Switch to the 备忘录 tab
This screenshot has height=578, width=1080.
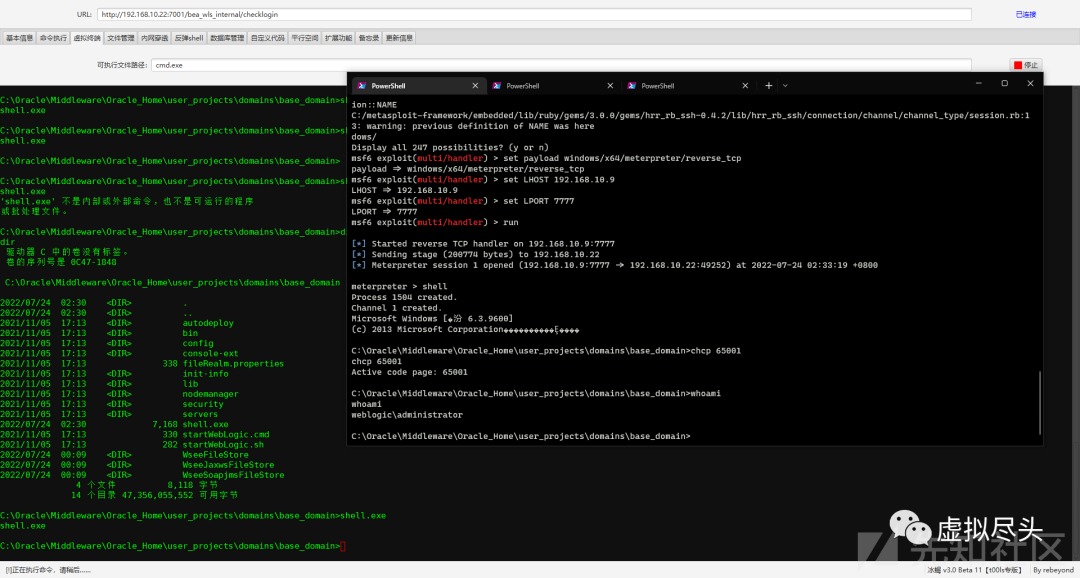point(368,39)
